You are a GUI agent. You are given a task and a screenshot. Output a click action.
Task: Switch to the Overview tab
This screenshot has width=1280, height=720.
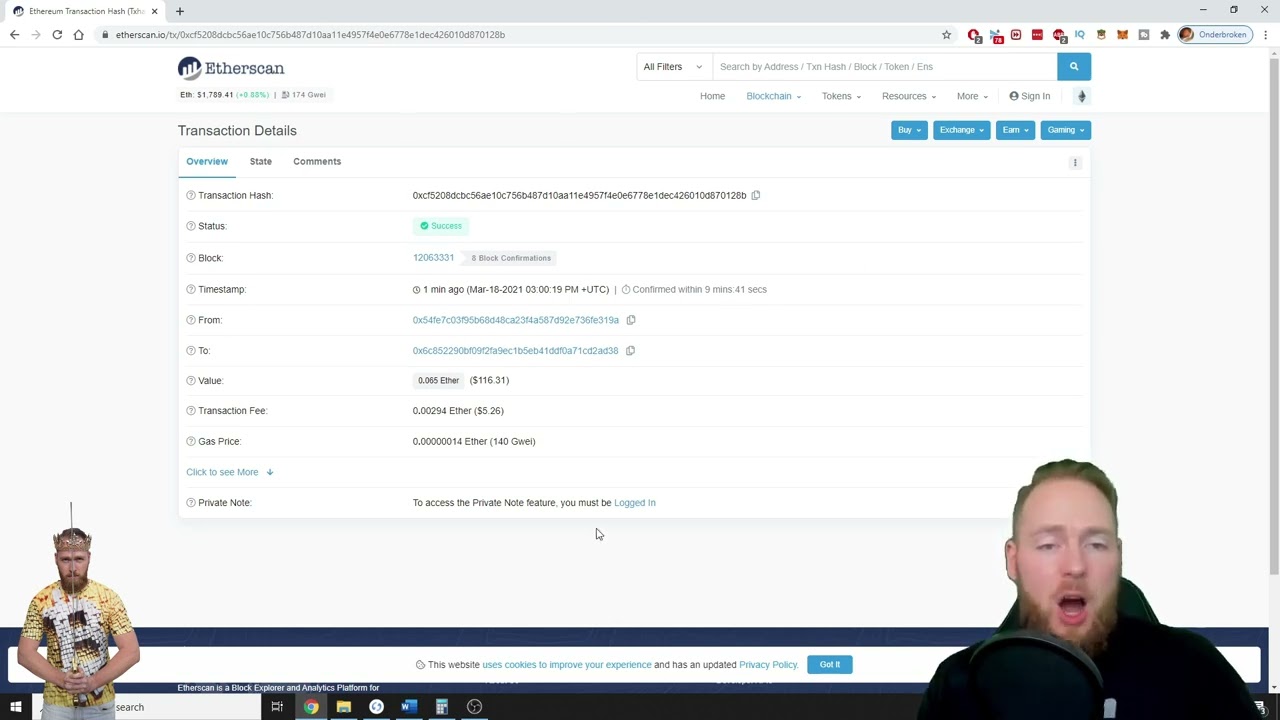point(207,161)
